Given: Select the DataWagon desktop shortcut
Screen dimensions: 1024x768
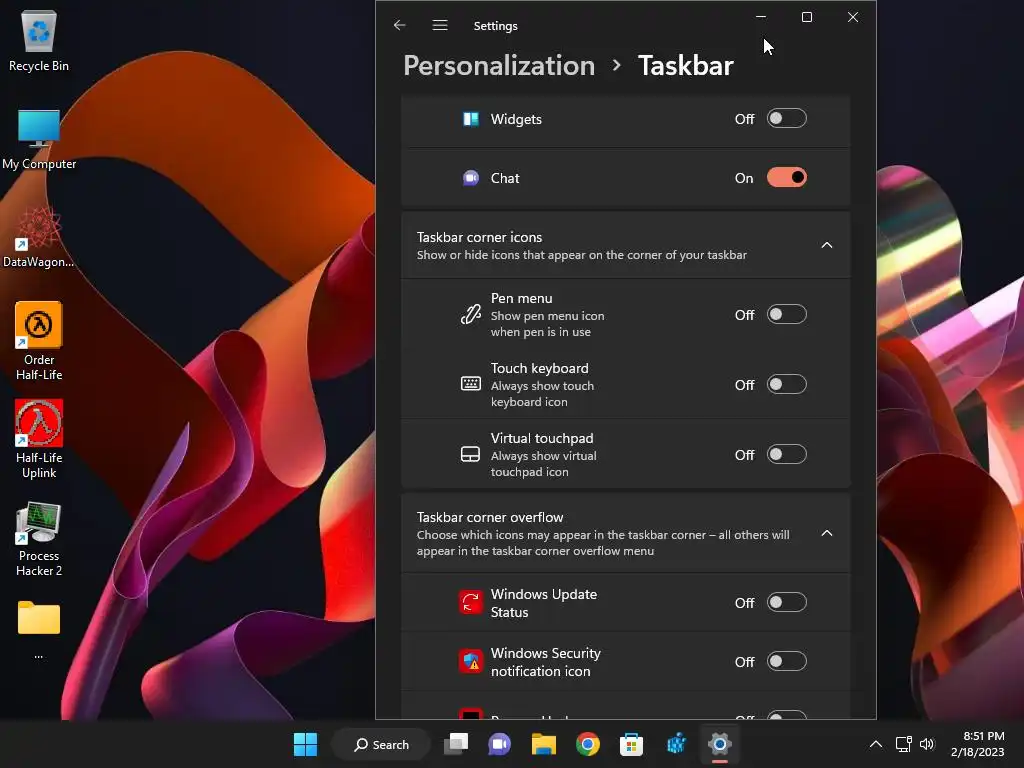Looking at the screenshot, I should 39,238.
